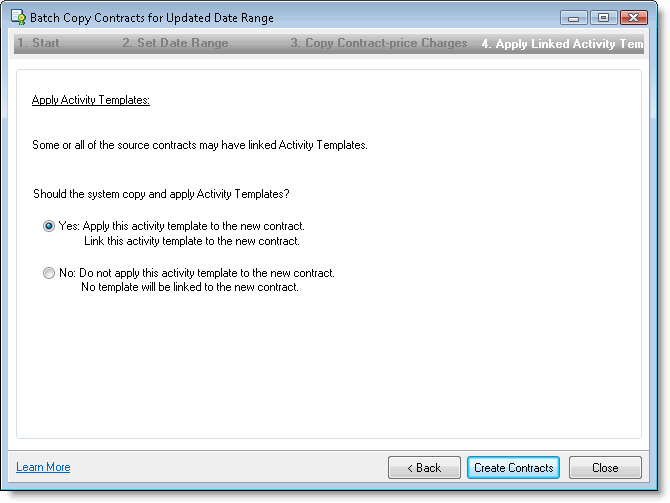Viewport: 670px width, 503px height.
Task: Click the window title bar text
Action: 152,18
